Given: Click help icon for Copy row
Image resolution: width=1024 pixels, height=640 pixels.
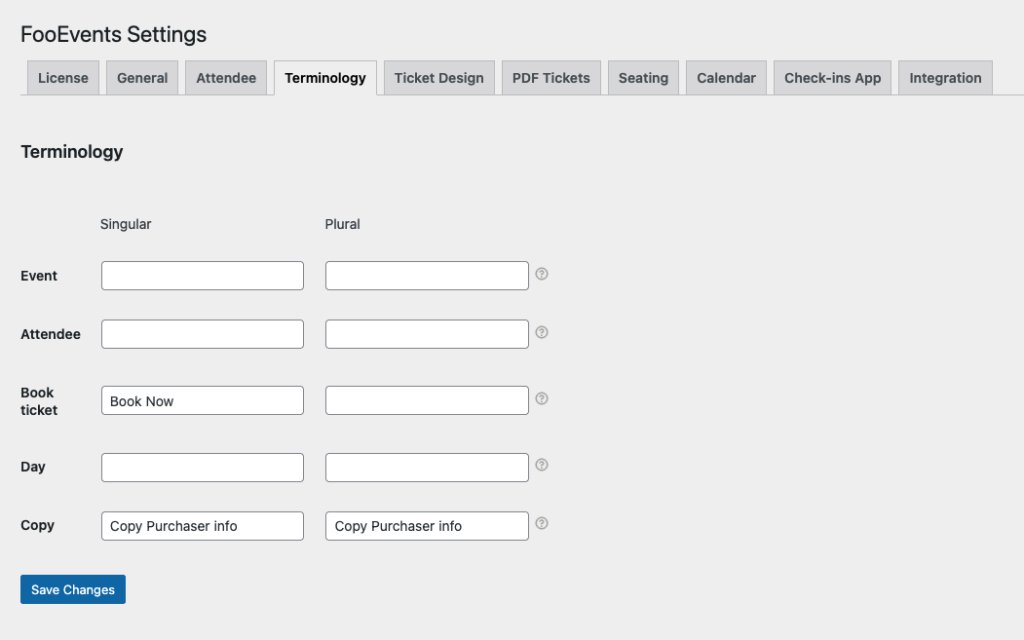Looking at the screenshot, I should (542, 523).
